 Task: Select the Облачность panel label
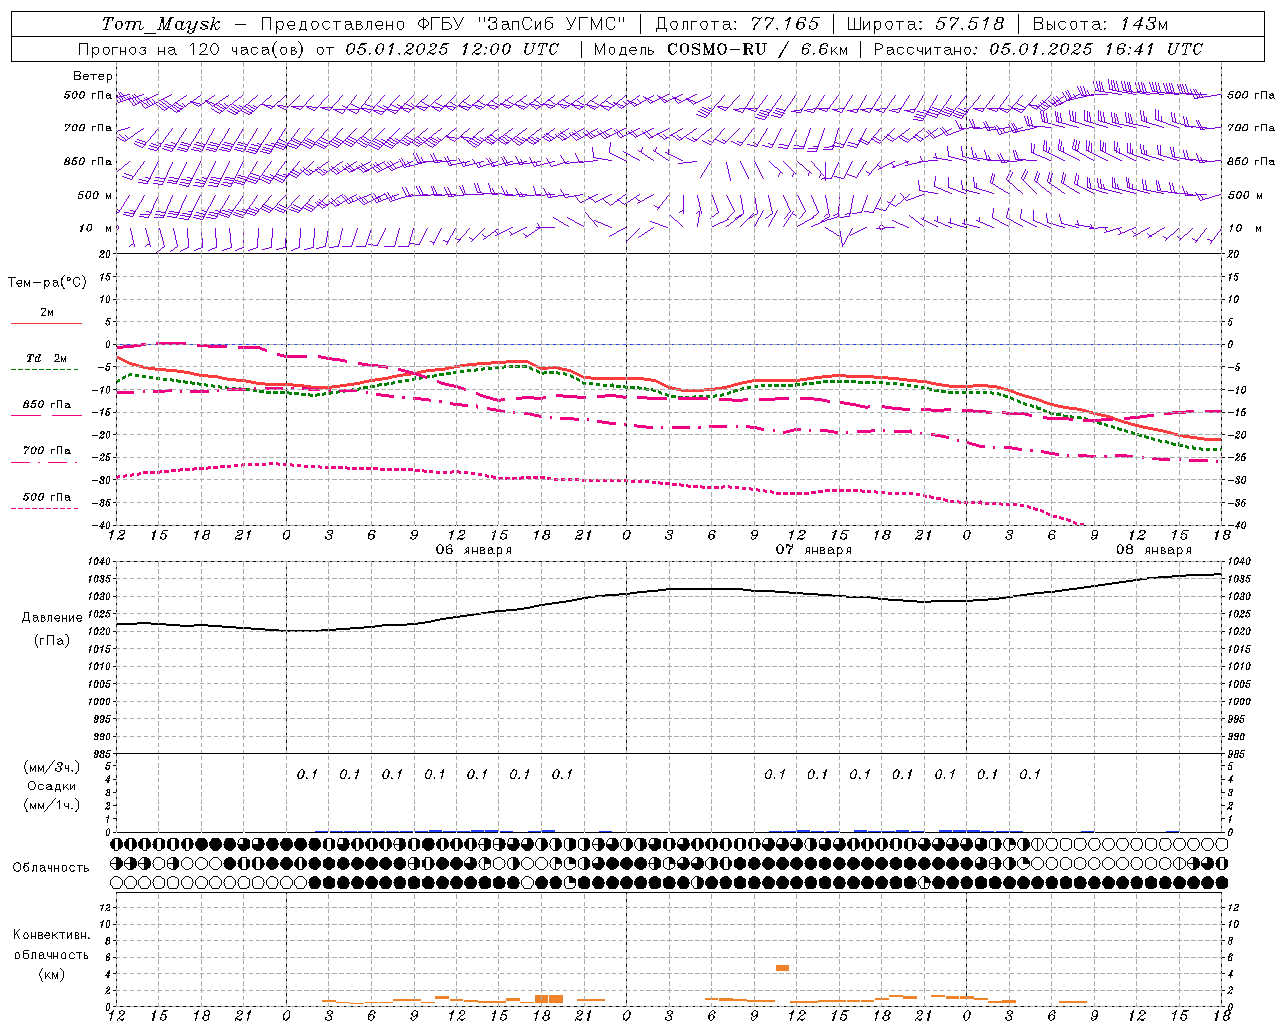[x=51, y=868]
